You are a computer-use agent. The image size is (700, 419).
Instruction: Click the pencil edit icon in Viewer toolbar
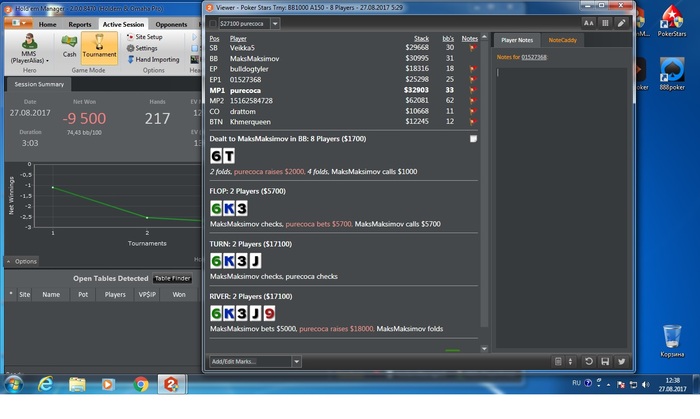[621, 23]
